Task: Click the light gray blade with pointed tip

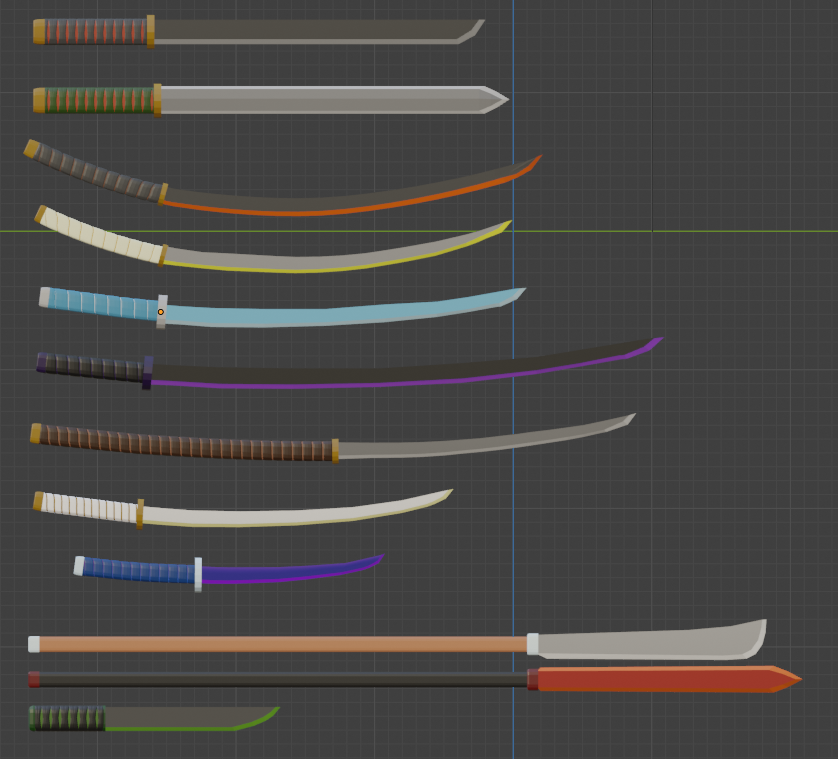Action: (x=320, y=100)
